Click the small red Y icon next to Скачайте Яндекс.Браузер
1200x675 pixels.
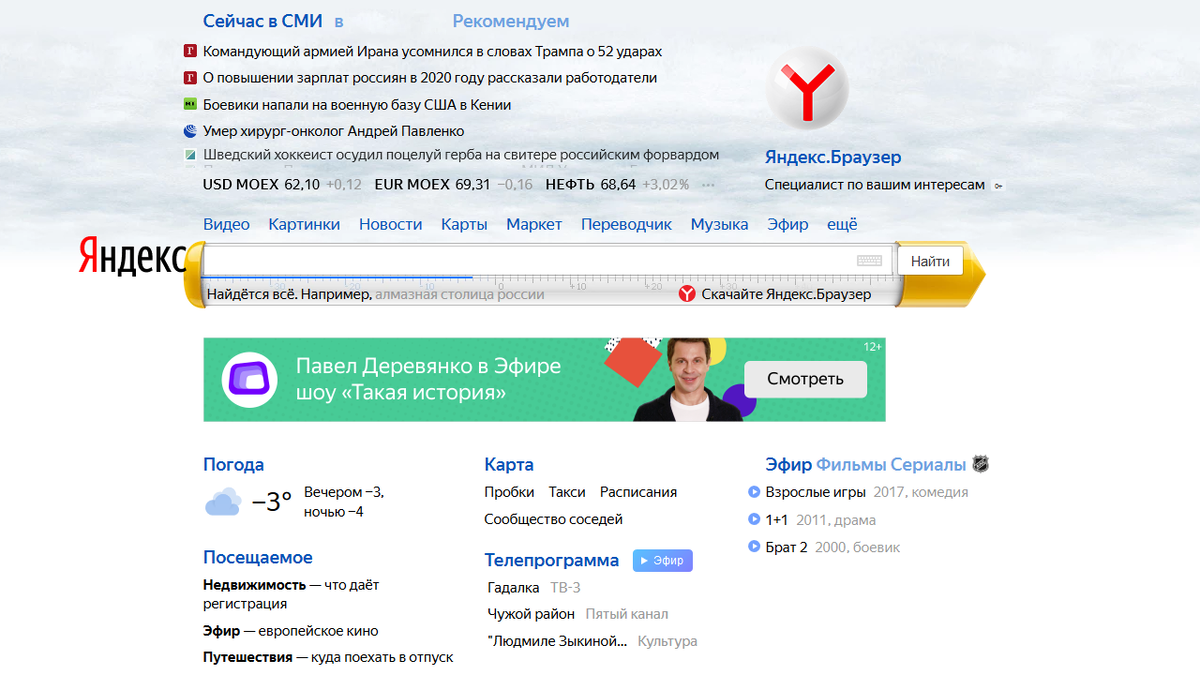click(x=687, y=294)
